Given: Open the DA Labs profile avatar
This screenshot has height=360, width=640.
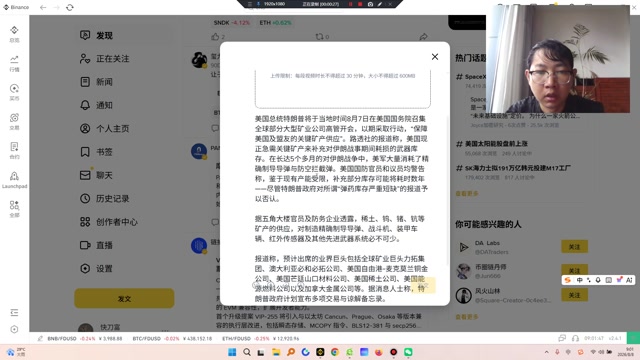Looking at the screenshot, I should point(464,247).
